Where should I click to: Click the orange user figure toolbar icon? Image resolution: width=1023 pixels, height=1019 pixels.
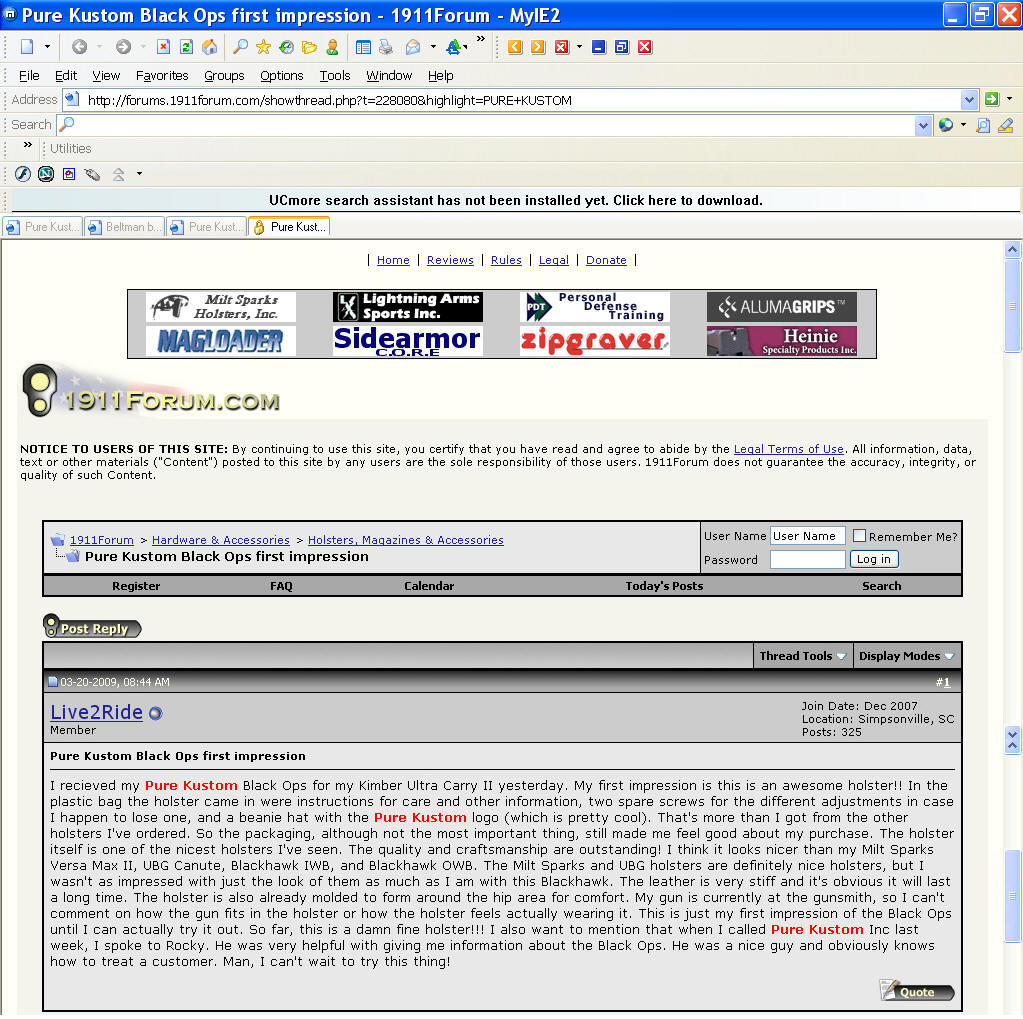click(332, 47)
